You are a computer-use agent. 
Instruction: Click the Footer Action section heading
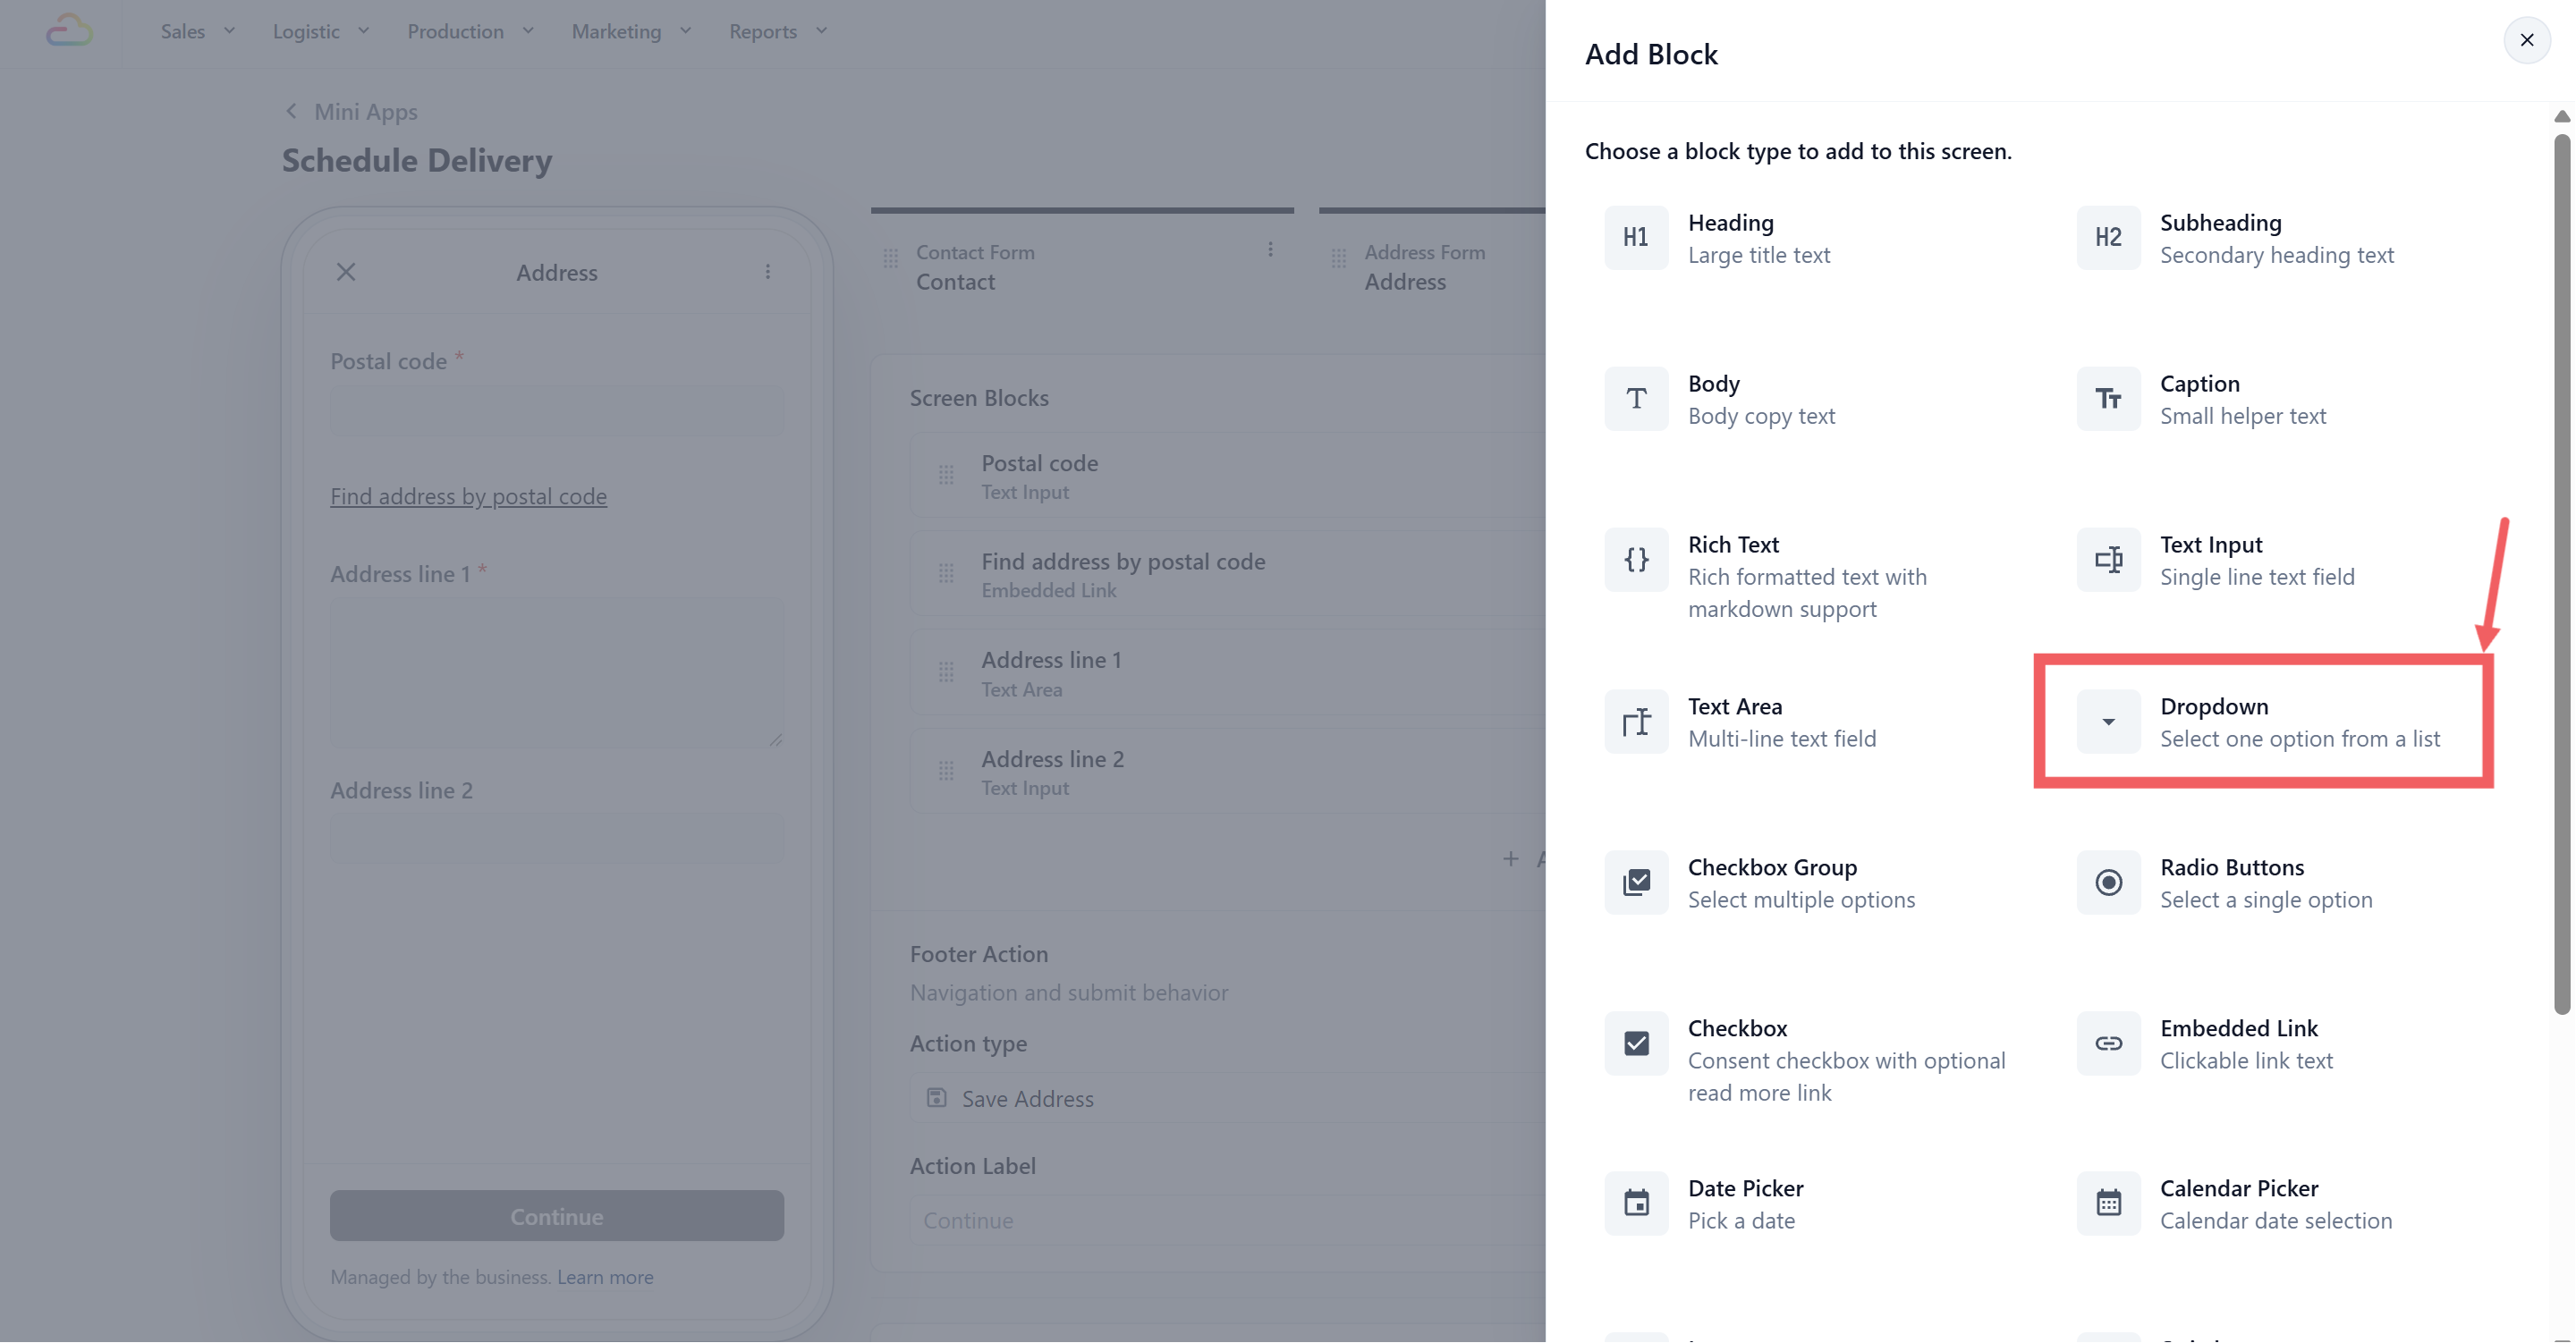click(979, 954)
